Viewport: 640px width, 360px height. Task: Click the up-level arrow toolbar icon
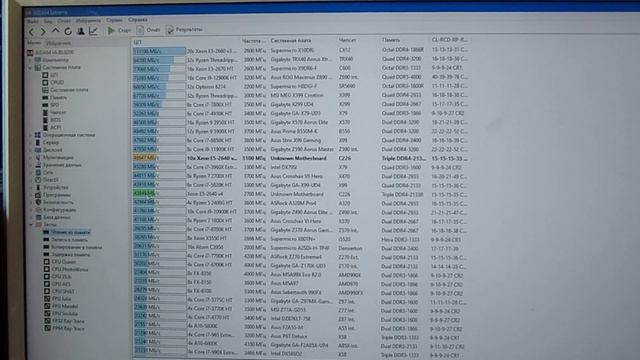coord(56,31)
